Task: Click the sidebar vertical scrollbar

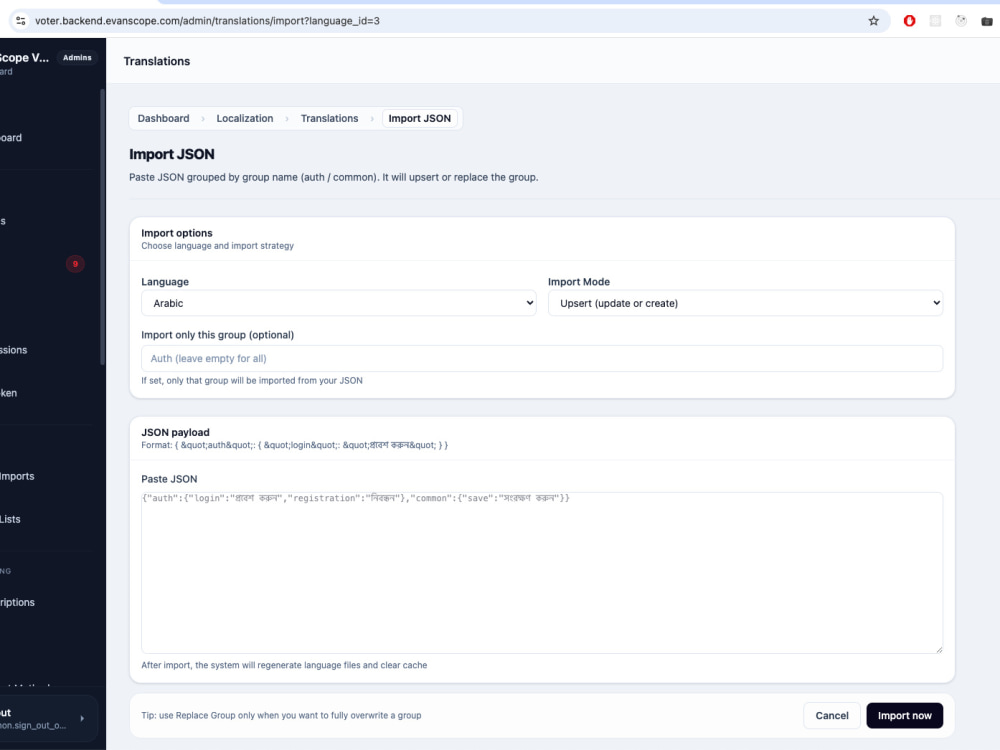Action: [x=102, y=226]
